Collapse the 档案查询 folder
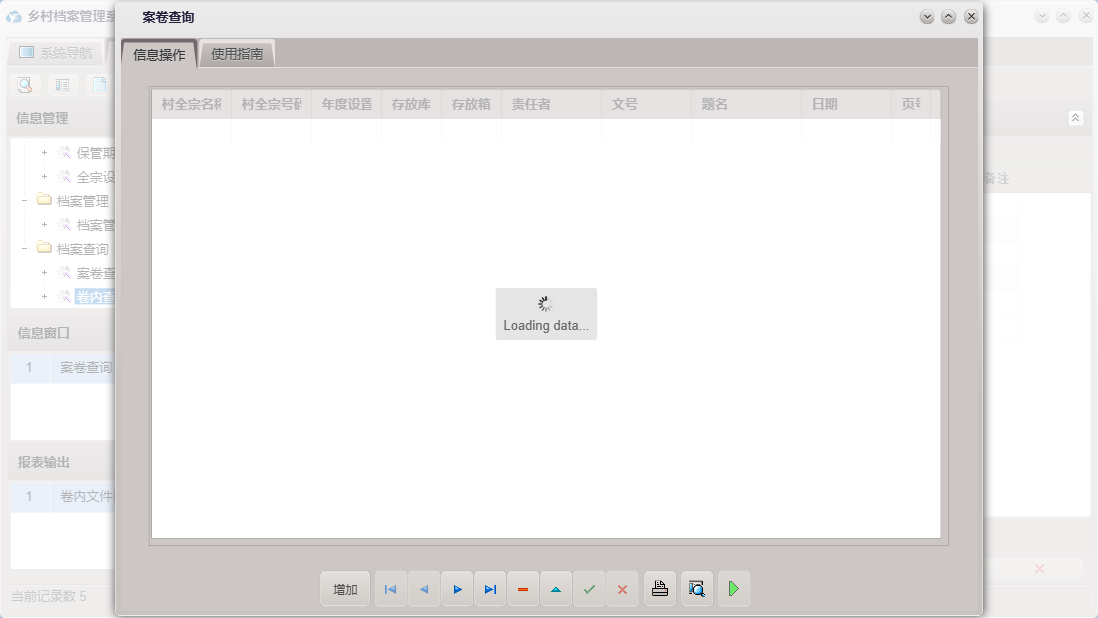Viewport: 1098px width, 618px height. (x=25, y=248)
